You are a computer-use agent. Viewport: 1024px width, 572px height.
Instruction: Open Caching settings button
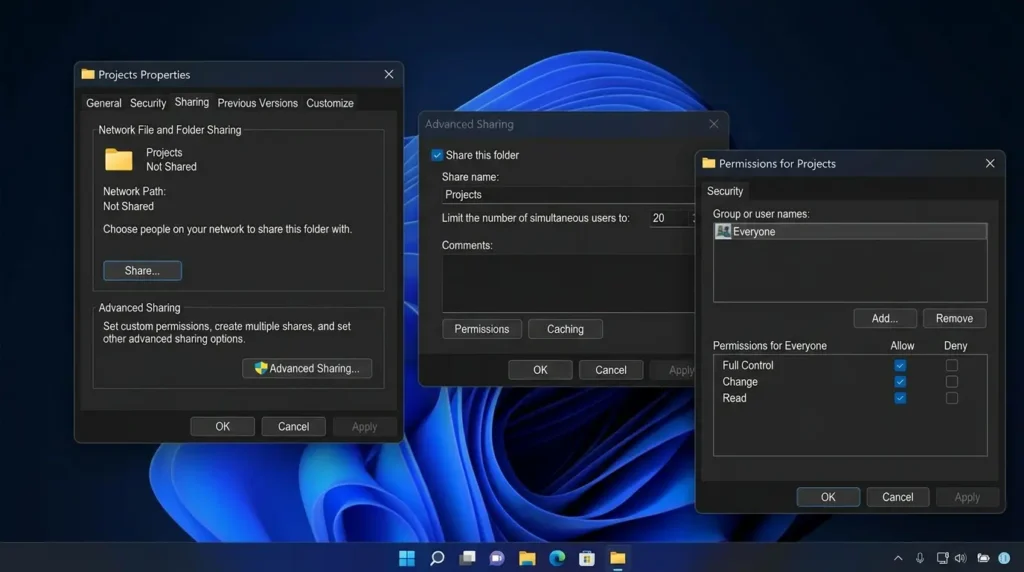click(x=565, y=329)
